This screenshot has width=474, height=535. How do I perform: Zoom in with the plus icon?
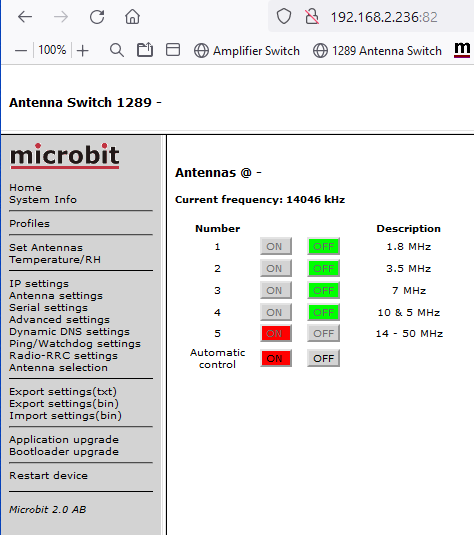click(83, 51)
